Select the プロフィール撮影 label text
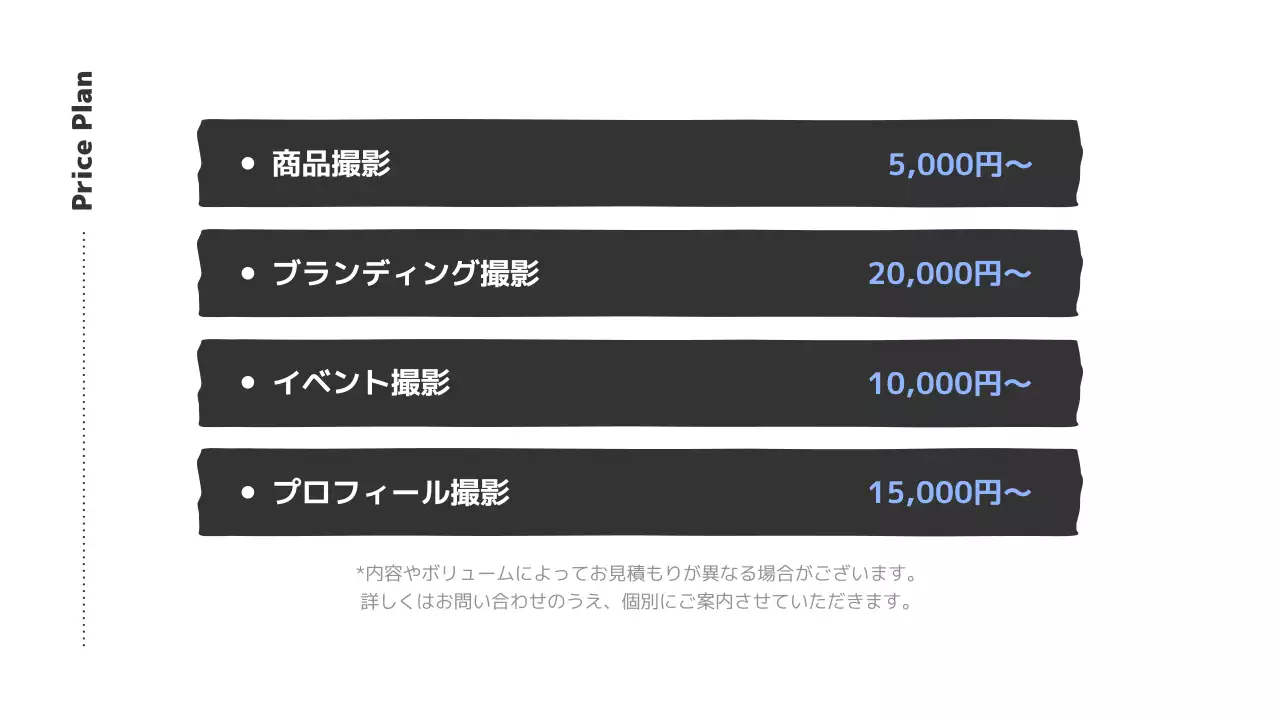The image size is (1280, 720). pyautogui.click(x=391, y=492)
